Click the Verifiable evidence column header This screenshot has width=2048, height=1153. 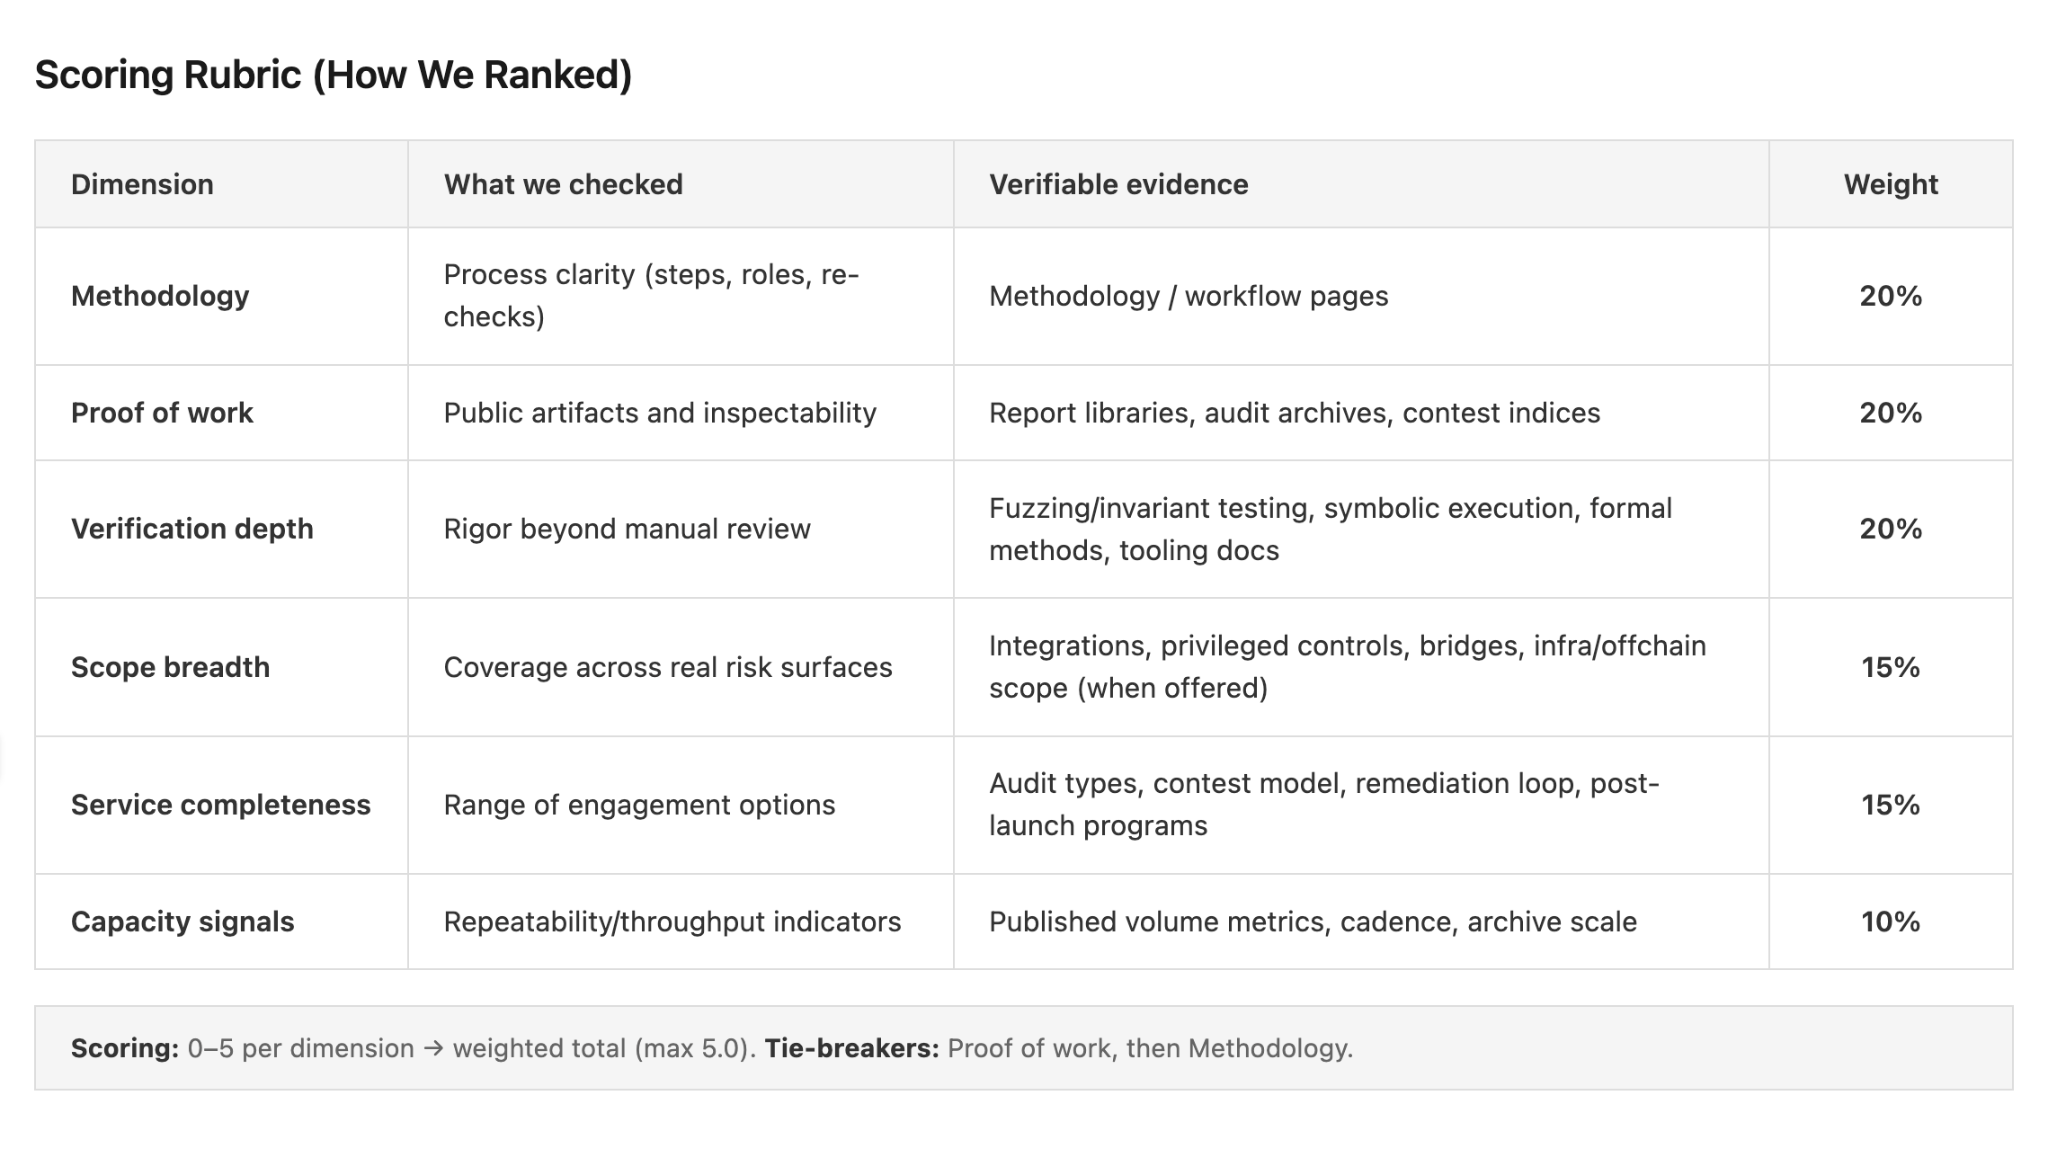pos(1118,184)
